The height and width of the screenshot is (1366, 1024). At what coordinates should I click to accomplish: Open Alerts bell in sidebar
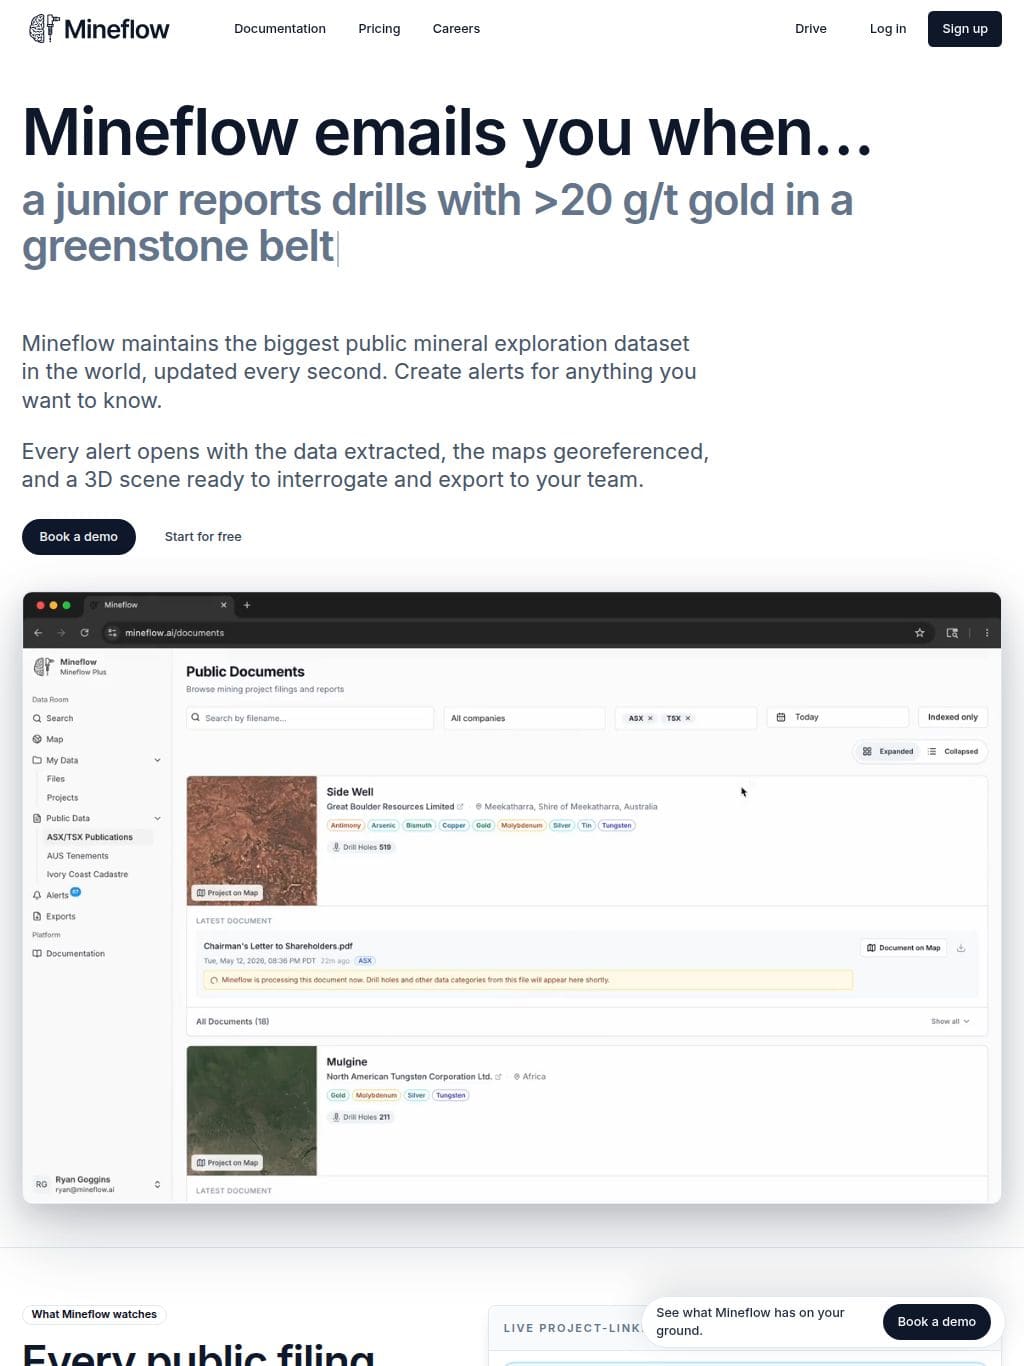pos(37,896)
